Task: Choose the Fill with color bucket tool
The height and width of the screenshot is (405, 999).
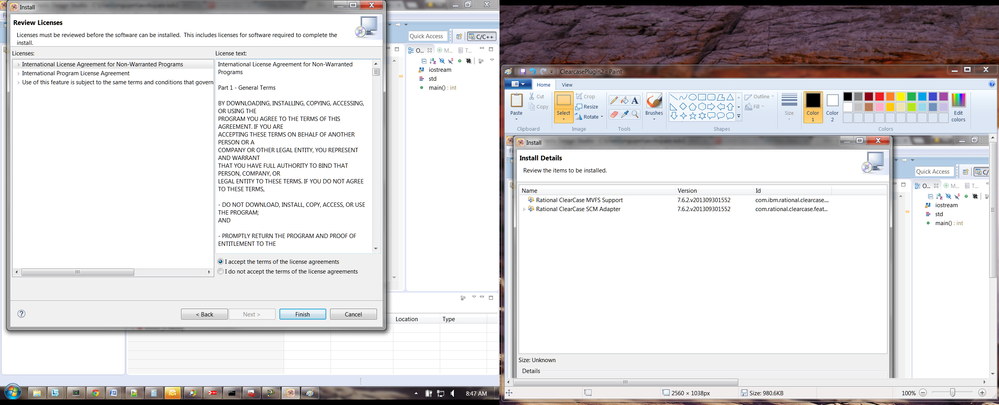Action: click(624, 100)
